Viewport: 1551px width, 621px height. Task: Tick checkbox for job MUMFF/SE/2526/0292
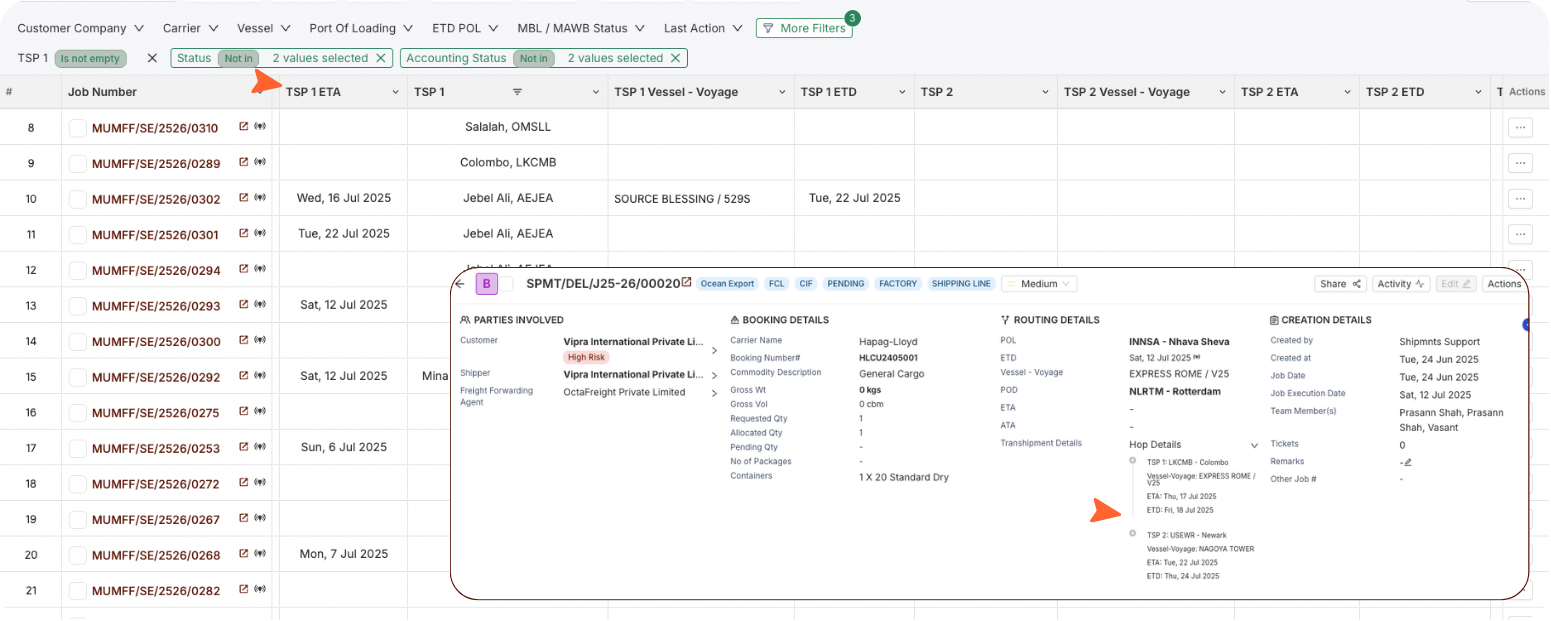[x=77, y=377]
